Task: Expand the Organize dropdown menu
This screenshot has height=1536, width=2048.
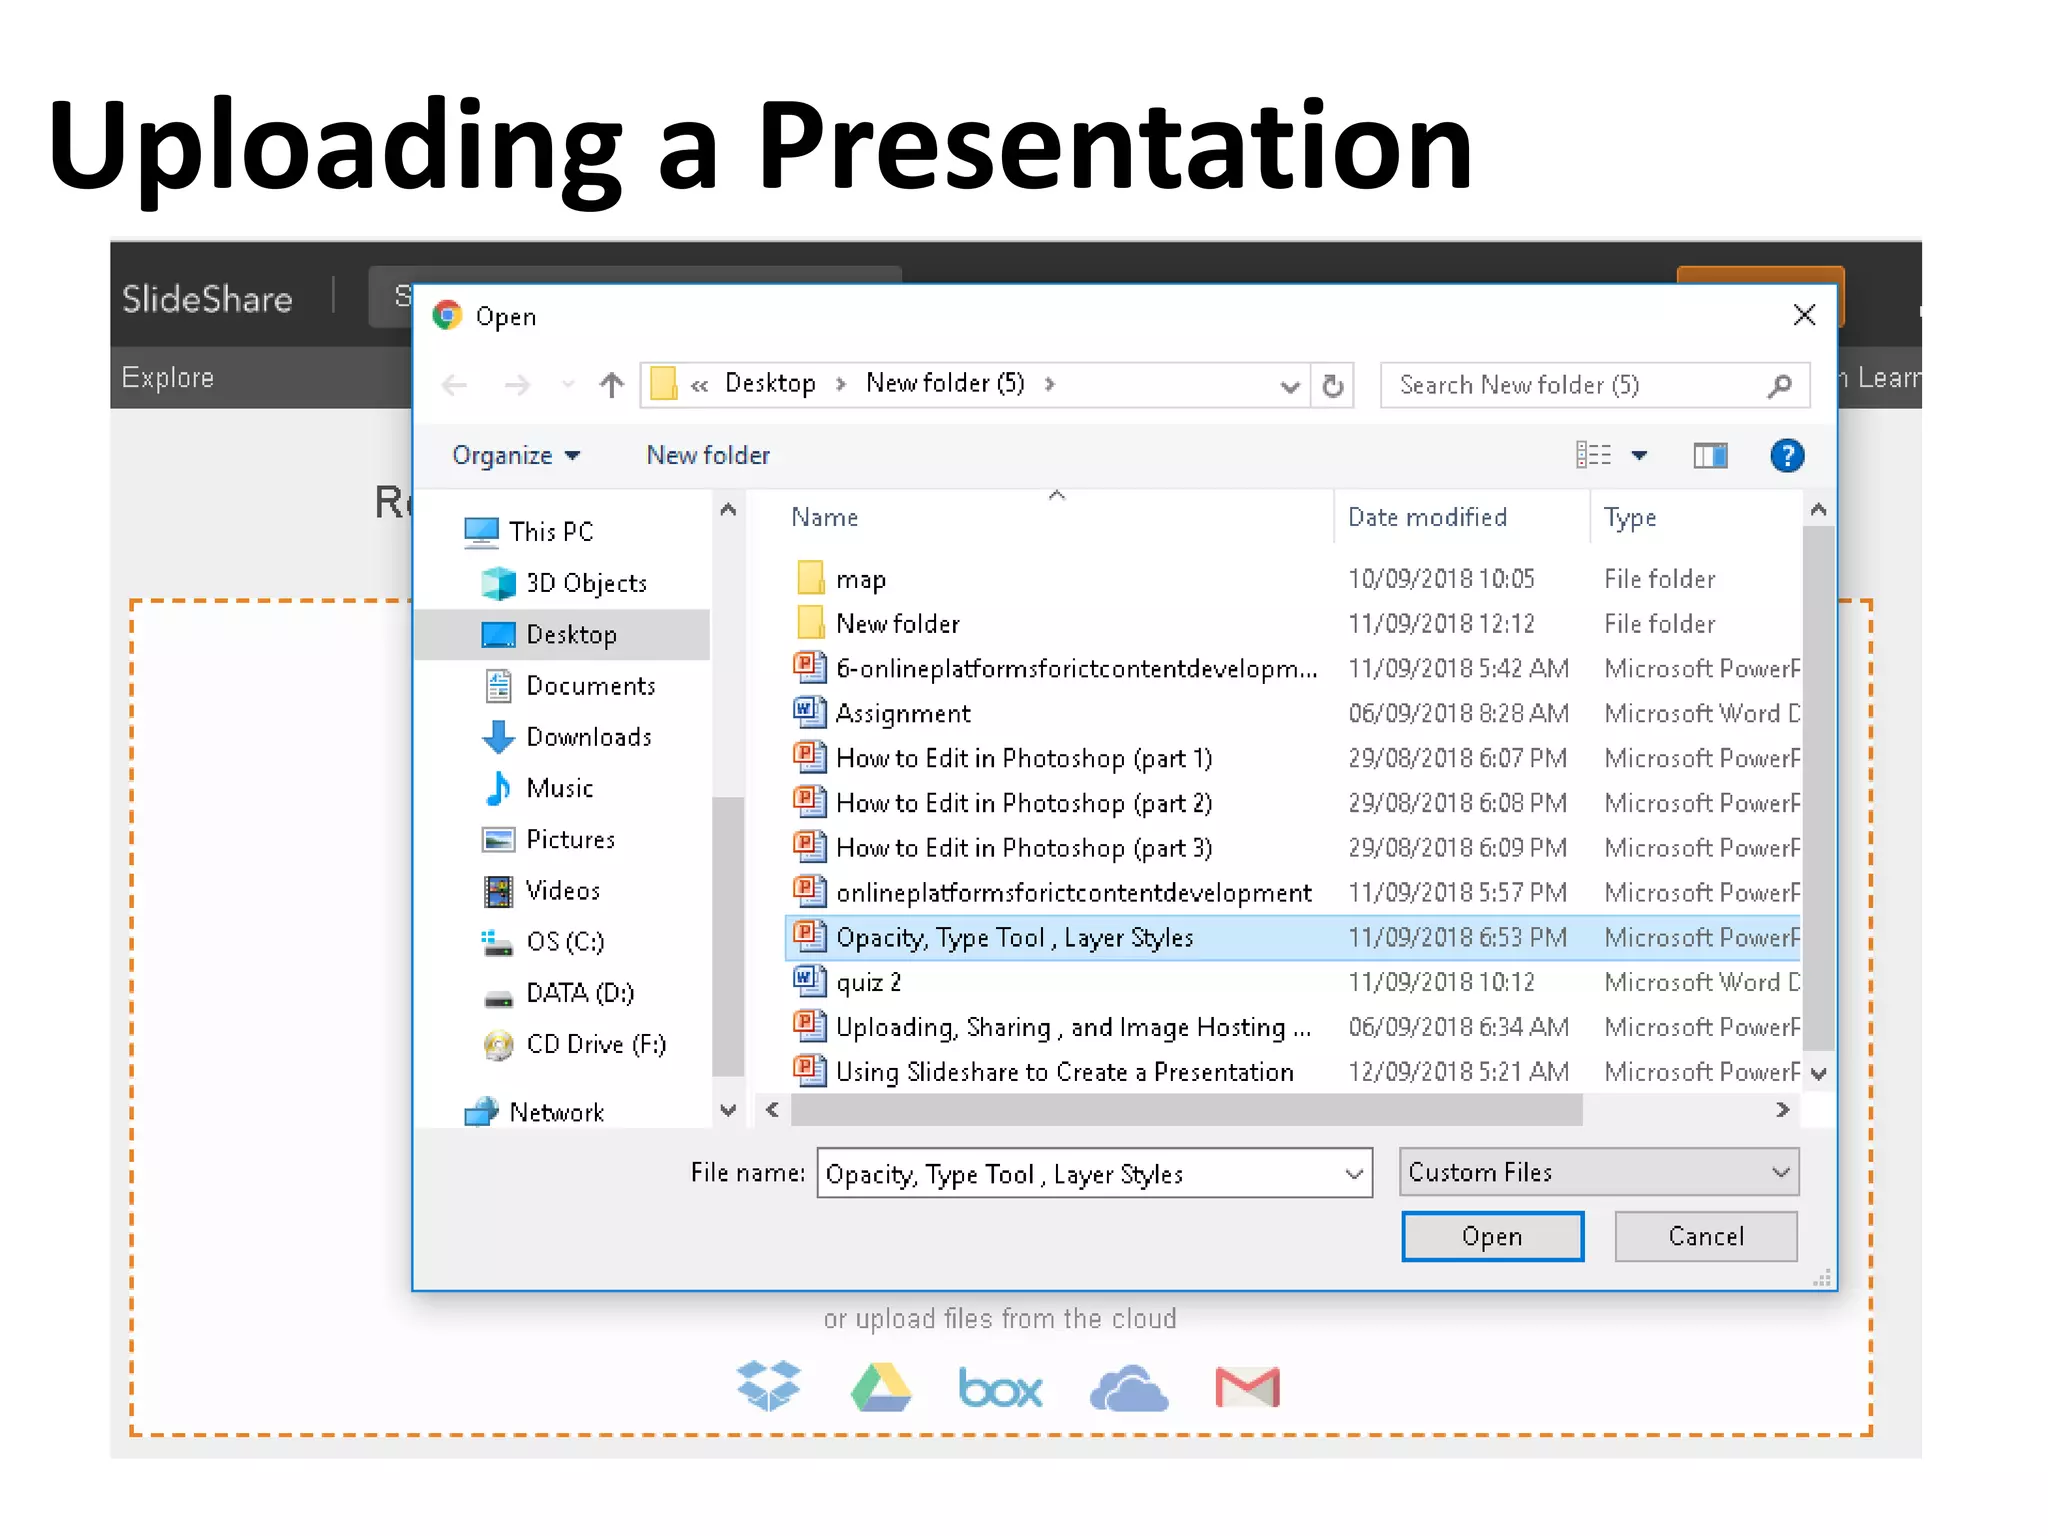Action: coord(515,456)
